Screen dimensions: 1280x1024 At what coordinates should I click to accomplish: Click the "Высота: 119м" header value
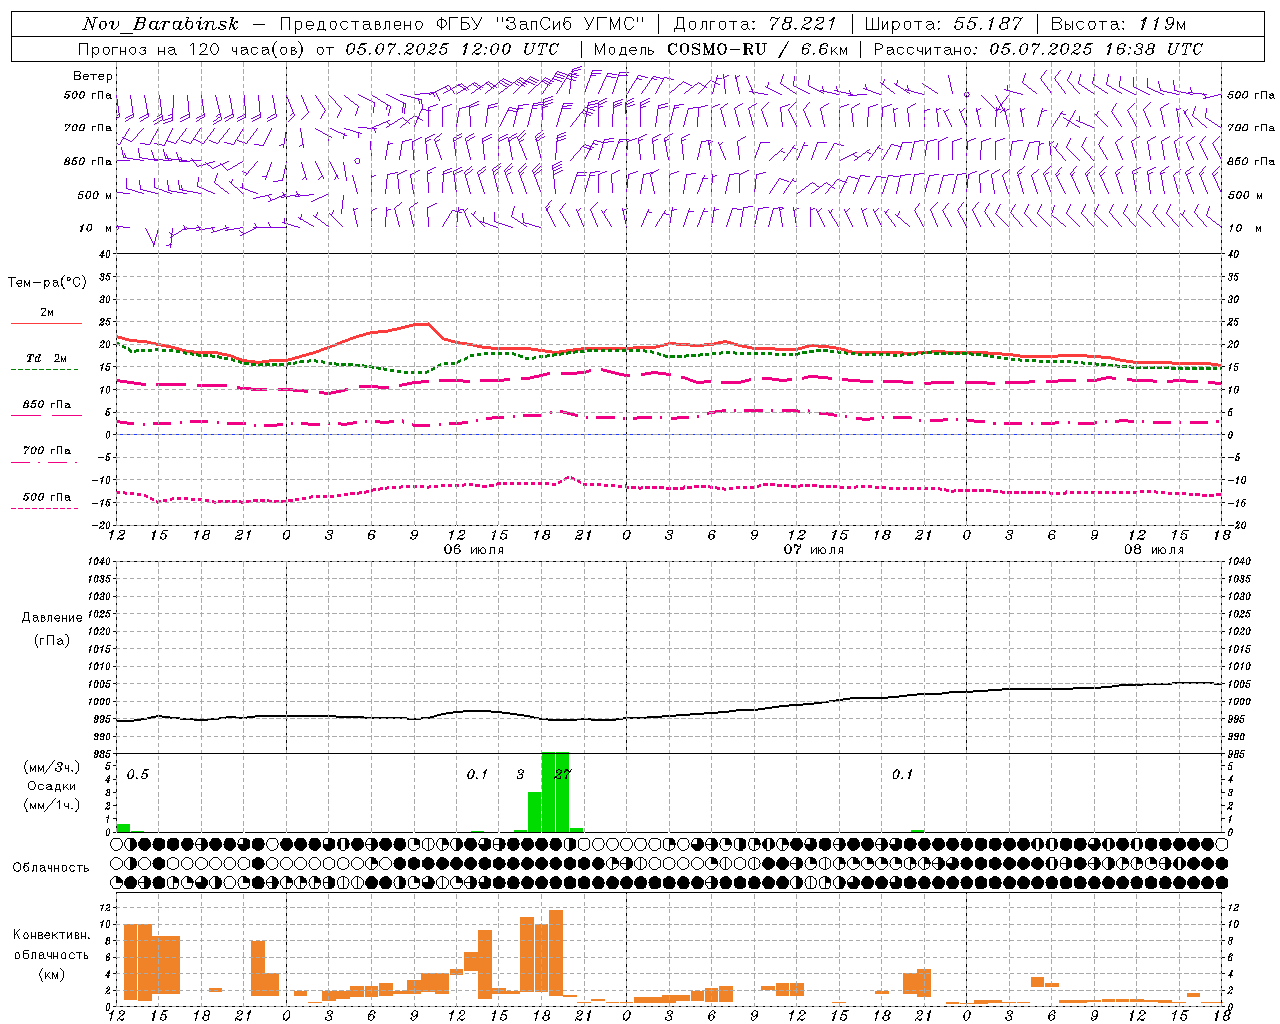click(x=1118, y=24)
